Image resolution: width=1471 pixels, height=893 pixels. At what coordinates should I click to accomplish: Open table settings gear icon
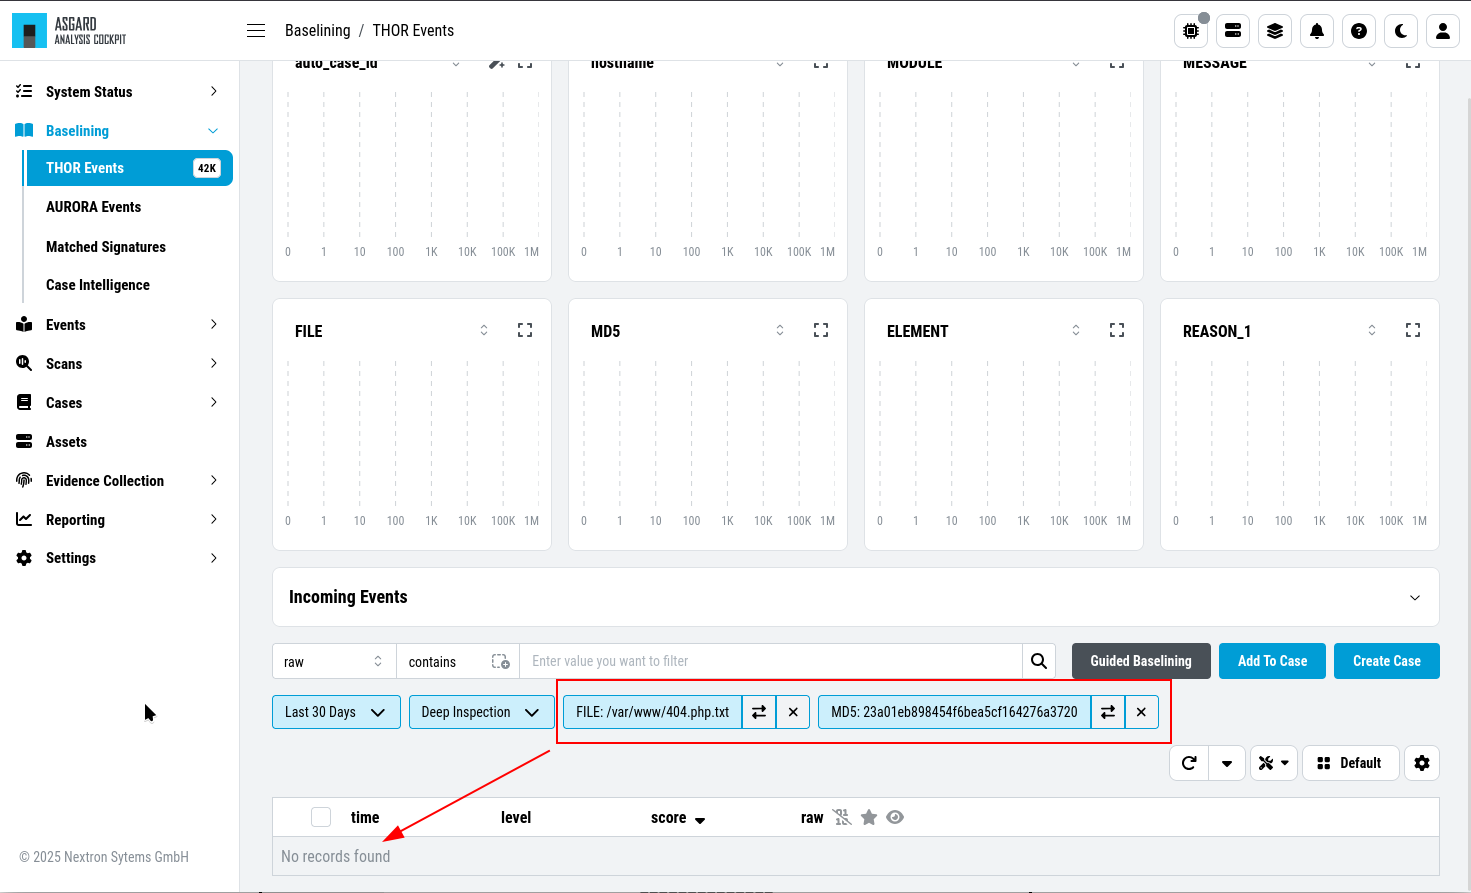(x=1422, y=763)
